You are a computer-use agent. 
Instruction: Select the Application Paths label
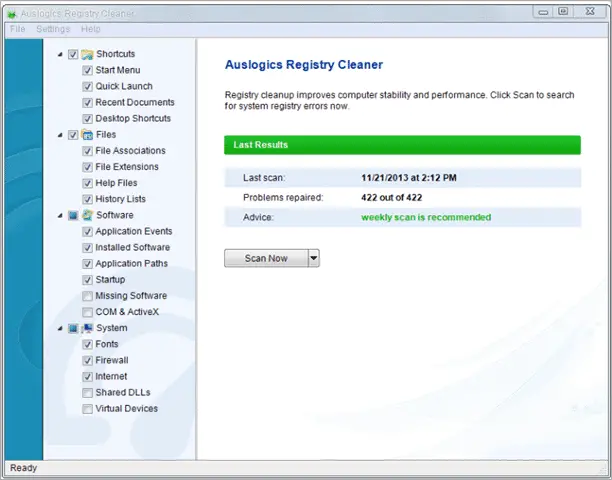click(132, 264)
